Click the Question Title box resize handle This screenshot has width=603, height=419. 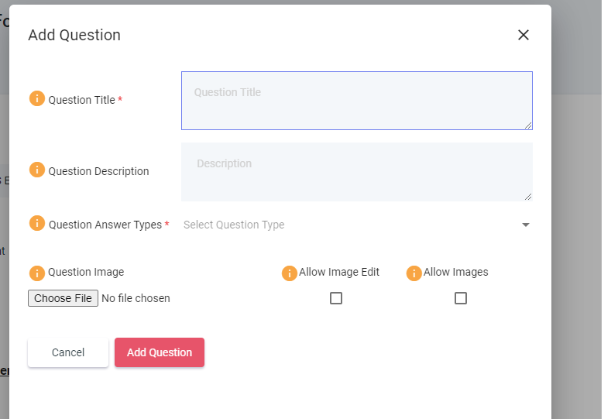tap(527, 125)
